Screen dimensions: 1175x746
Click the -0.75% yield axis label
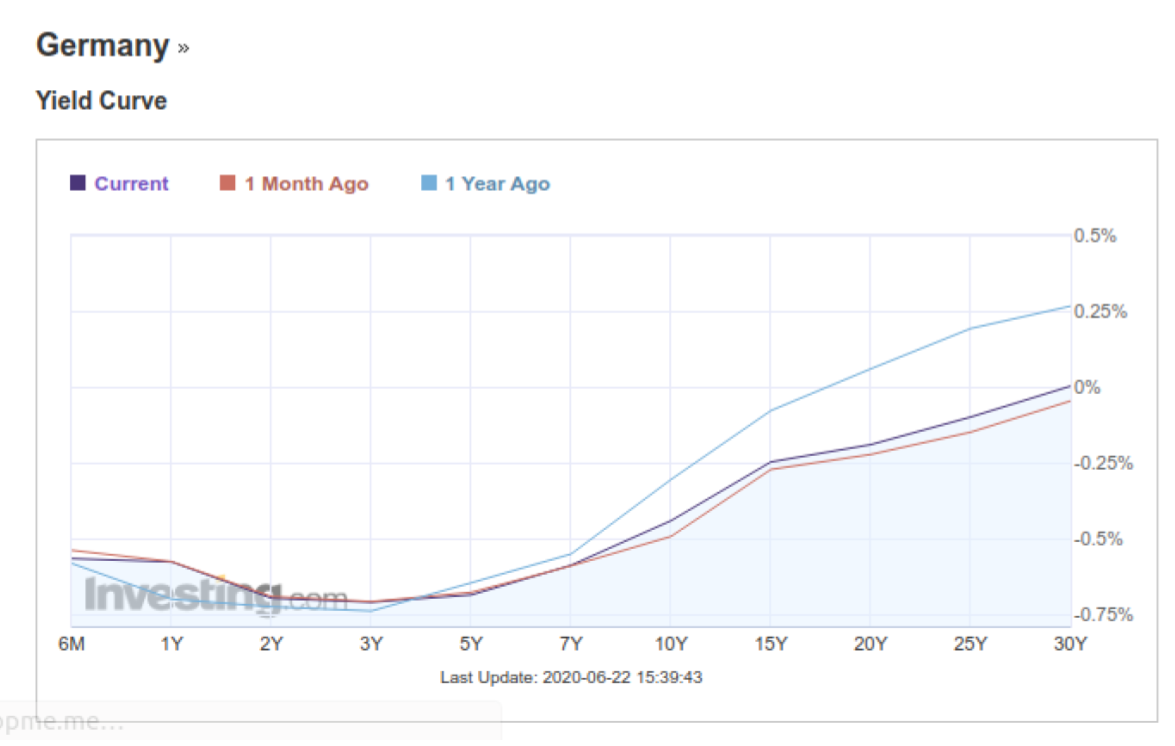click(1104, 615)
